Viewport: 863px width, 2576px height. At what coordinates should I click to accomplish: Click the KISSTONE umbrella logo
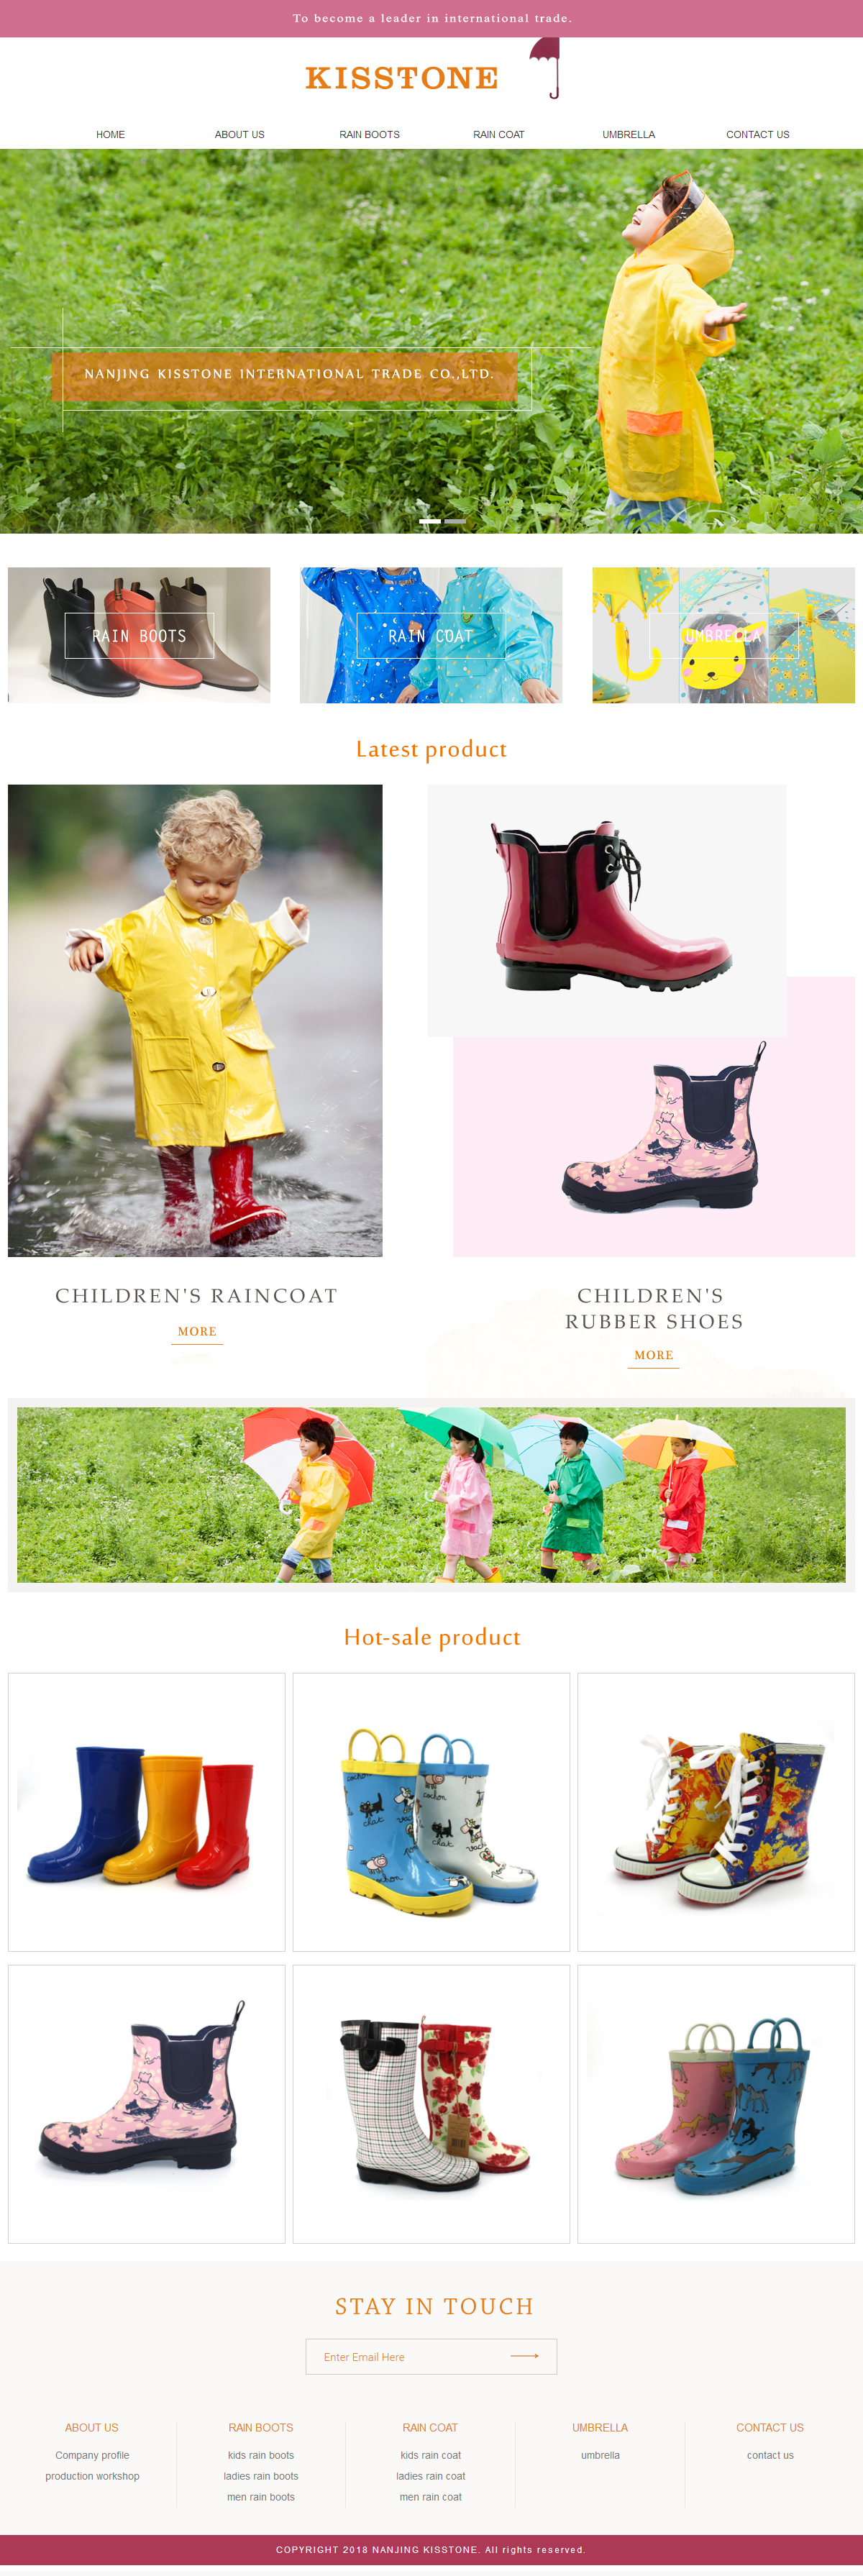(432, 71)
